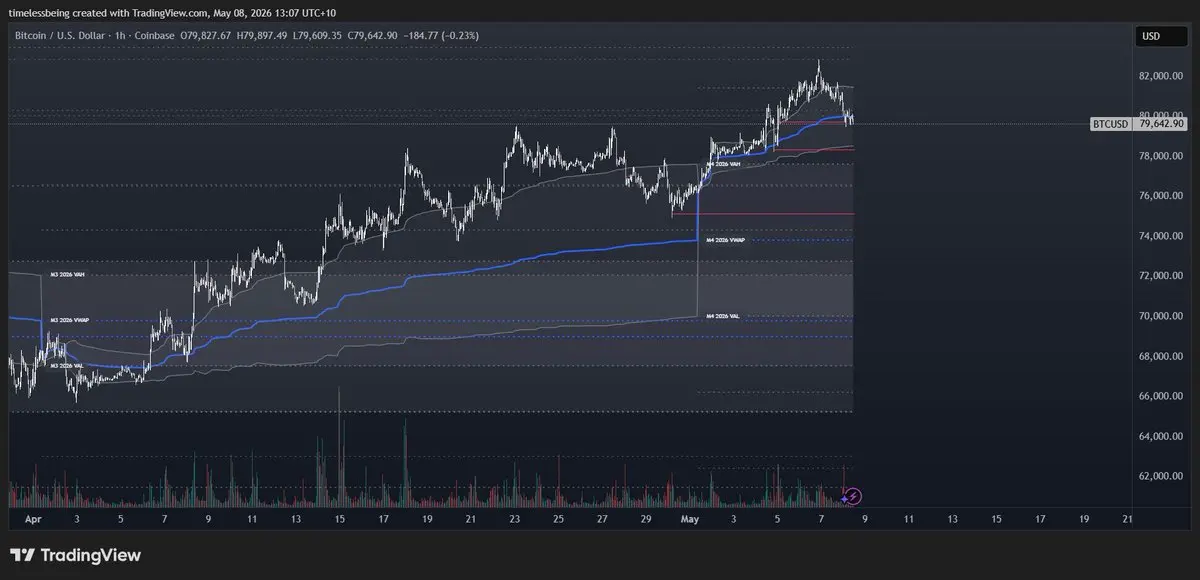Click the Apr label on time axis
The image size is (1200, 580).
click(x=32, y=519)
